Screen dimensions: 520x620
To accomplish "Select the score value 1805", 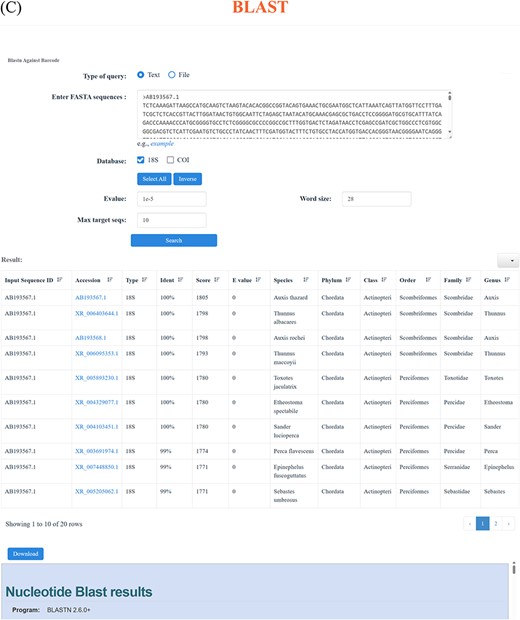I will point(202,297).
